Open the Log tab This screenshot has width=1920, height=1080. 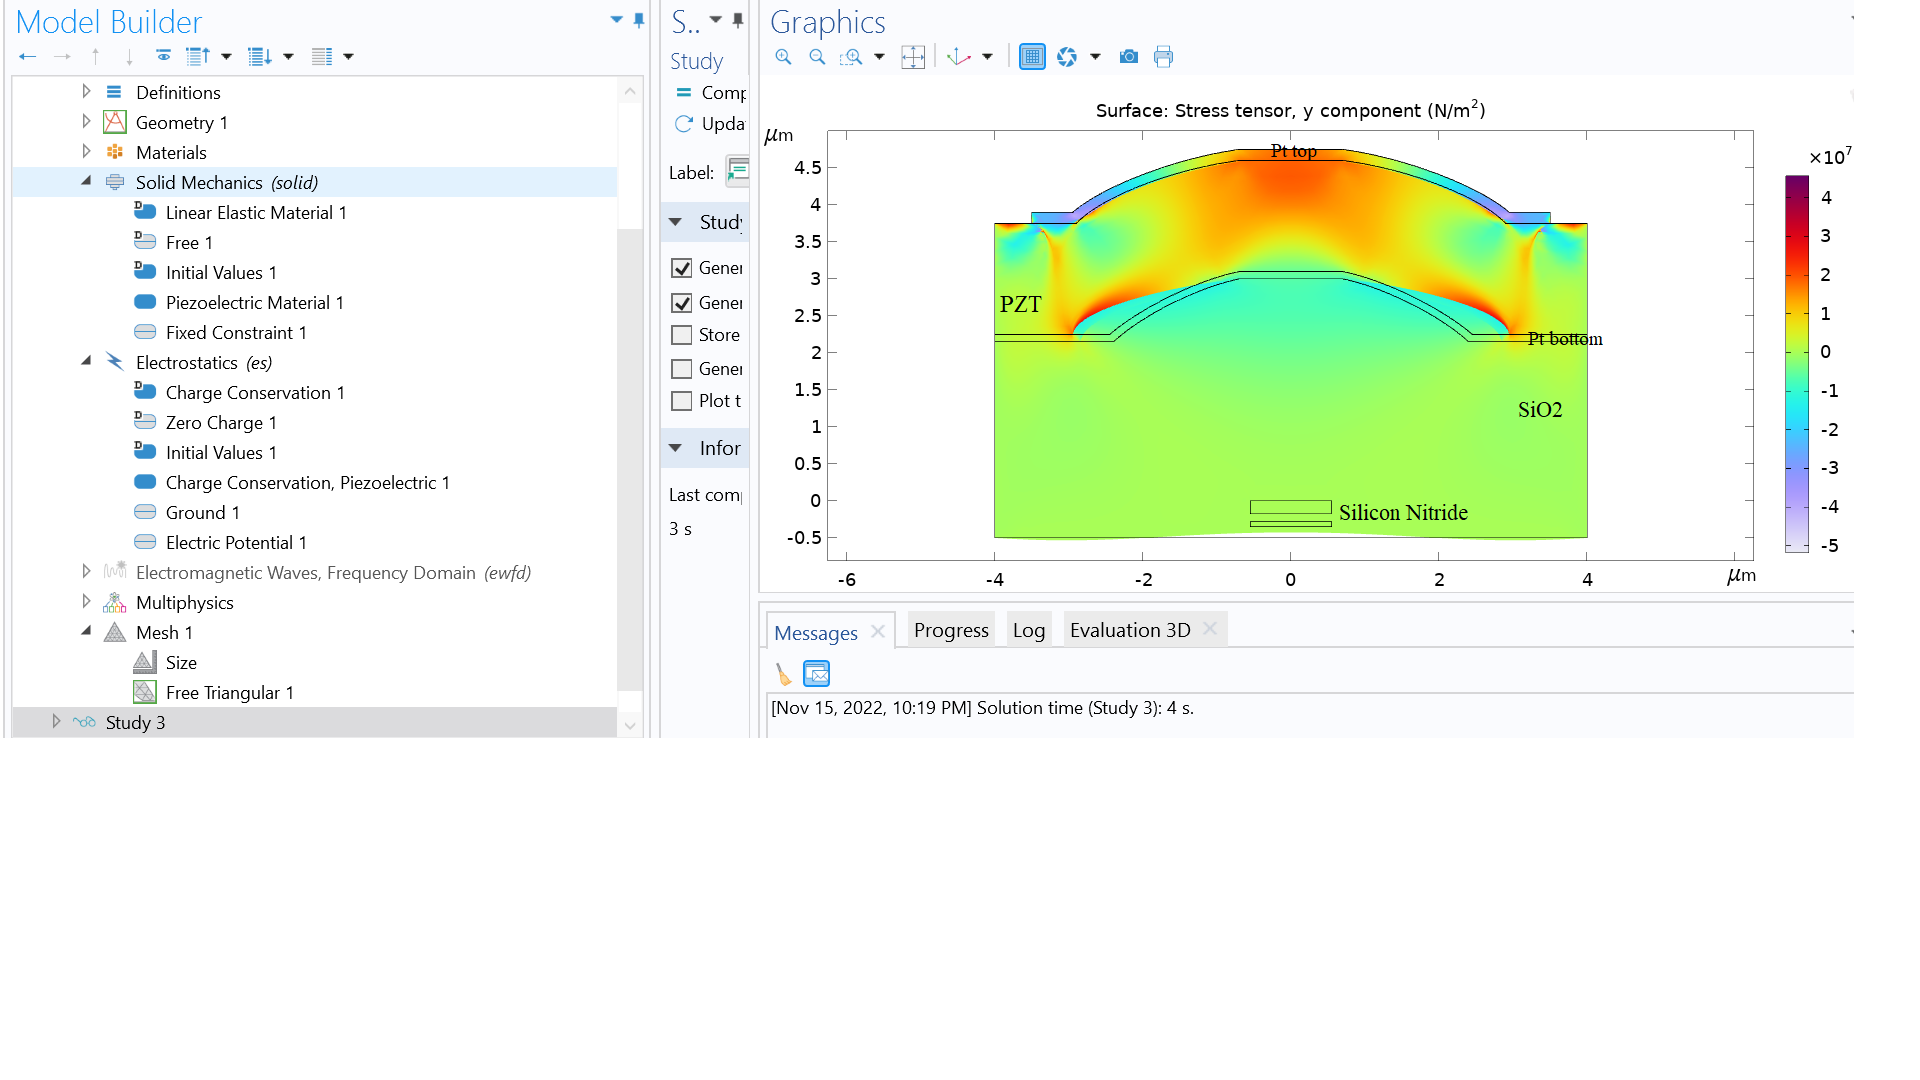click(x=1028, y=630)
